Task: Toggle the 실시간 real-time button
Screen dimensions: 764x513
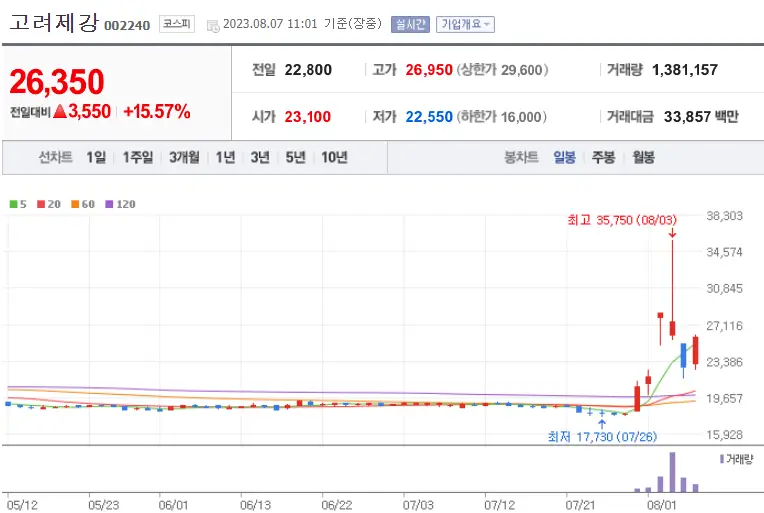Action: pos(410,24)
